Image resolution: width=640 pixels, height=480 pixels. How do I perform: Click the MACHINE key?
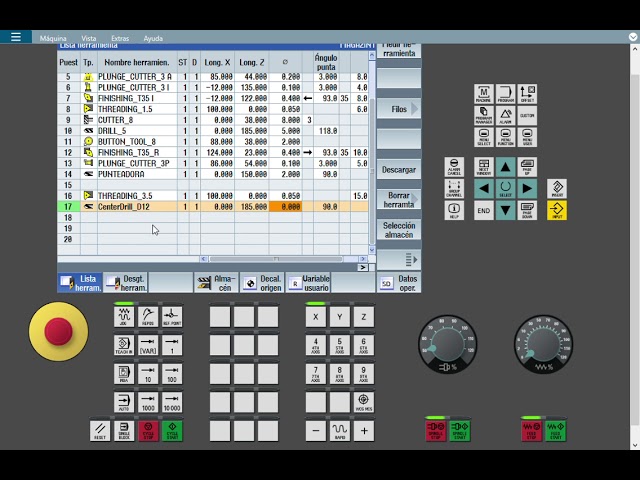click(484, 93)
